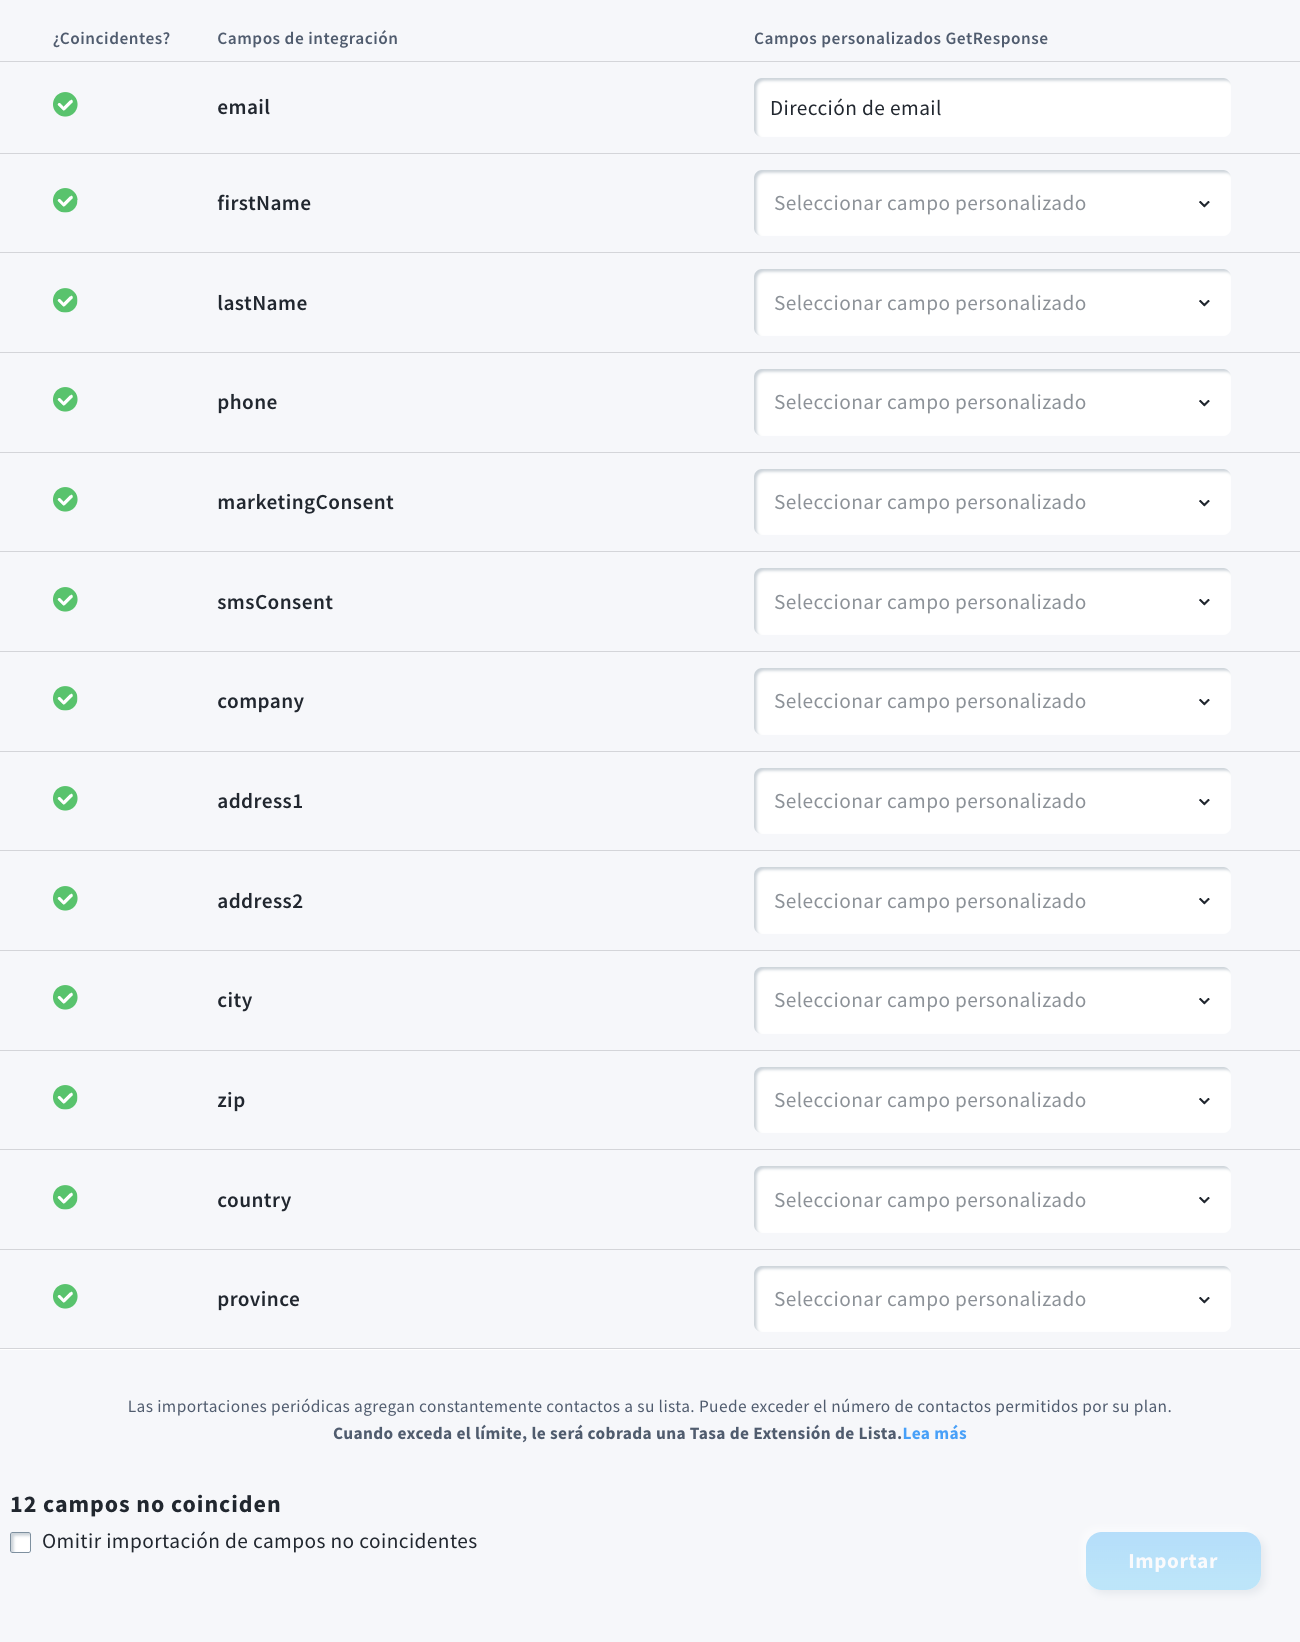Screen dimensions: 1300x1642
Task: Open custom field dropdown for lastName
Action: (992, 303)
